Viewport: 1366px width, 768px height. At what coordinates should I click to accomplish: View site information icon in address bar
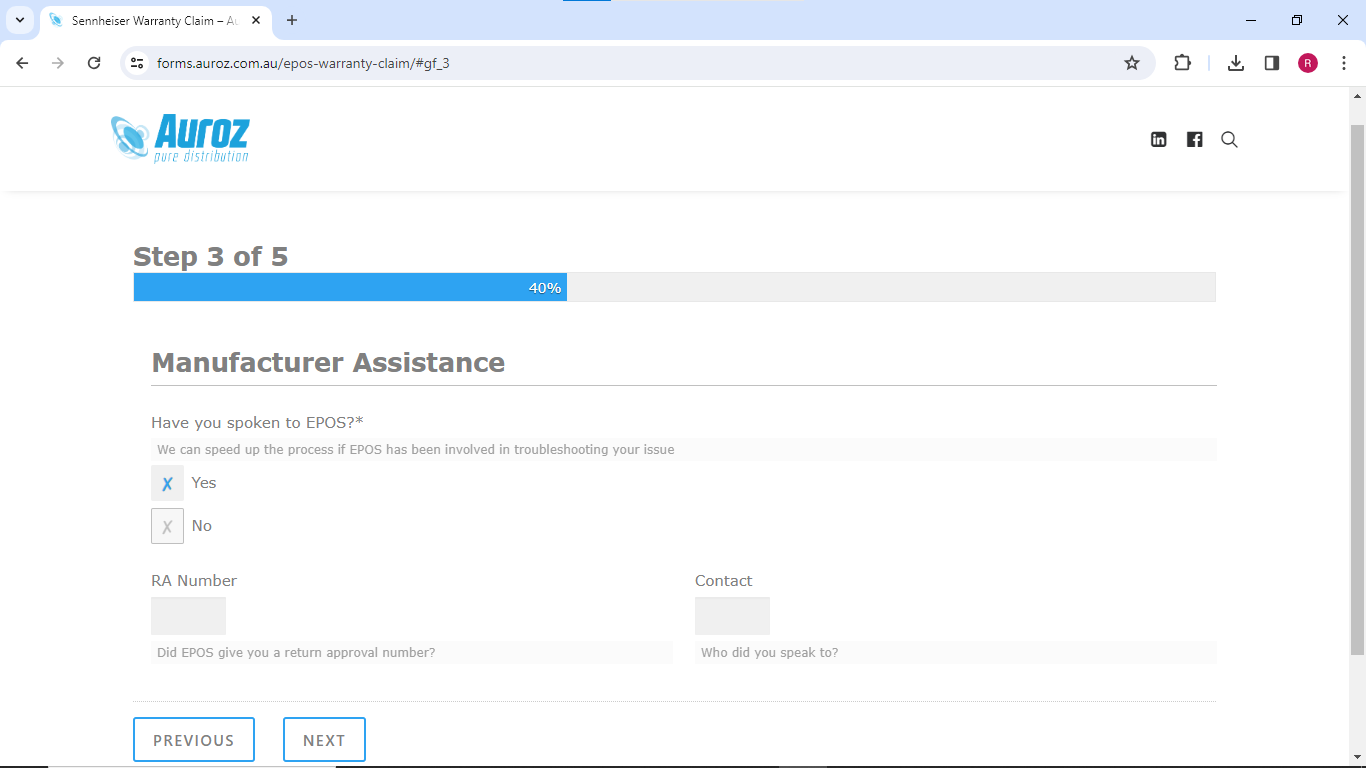(x=138, y=63)
